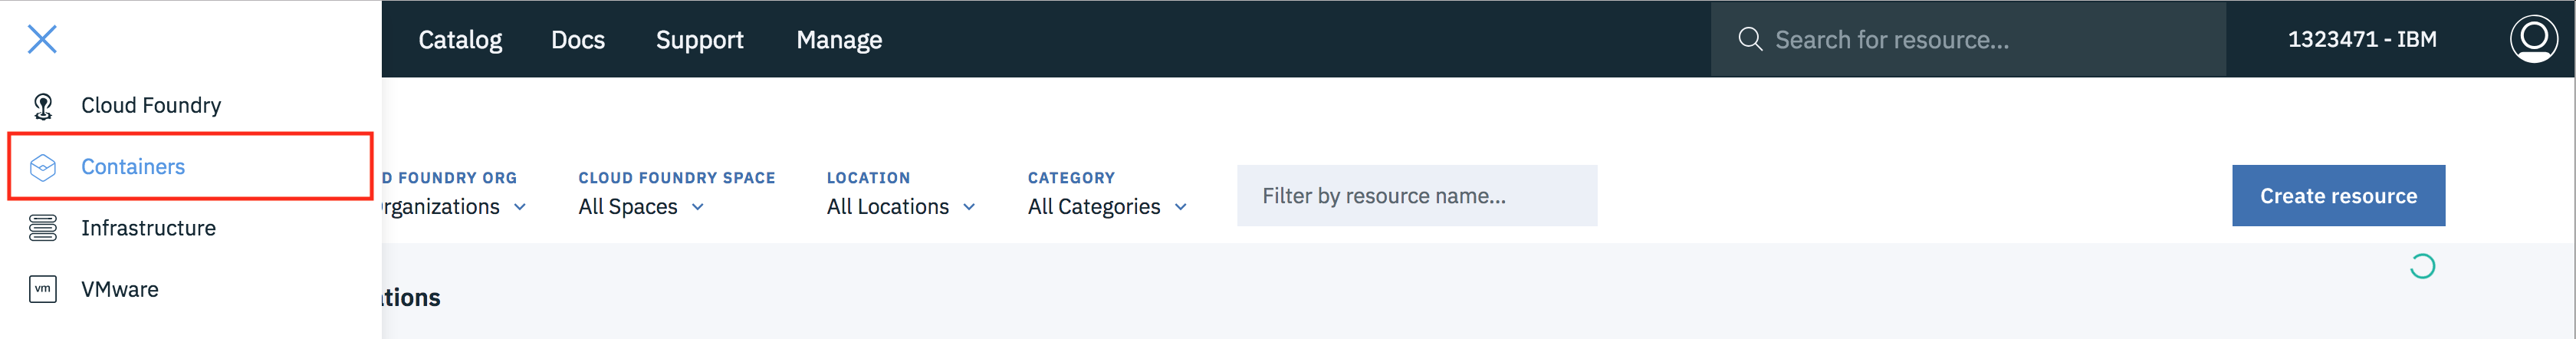
Task: Open Containers from the side menu
Action: pos(133,167)
